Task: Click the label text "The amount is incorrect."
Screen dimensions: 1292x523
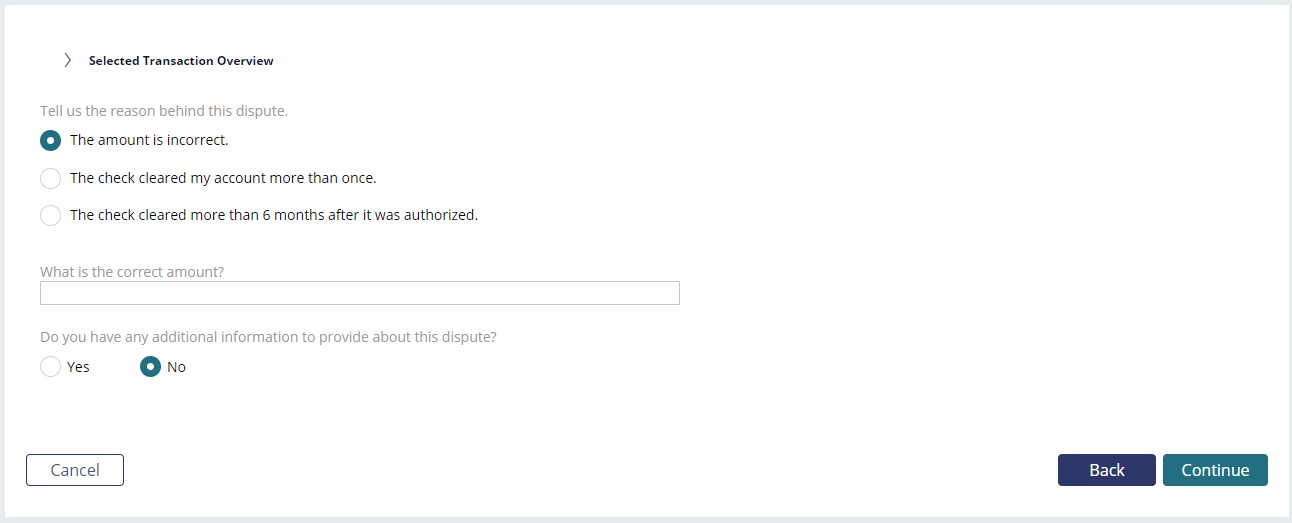Action: pyautogui.click(x=149, y=140)
